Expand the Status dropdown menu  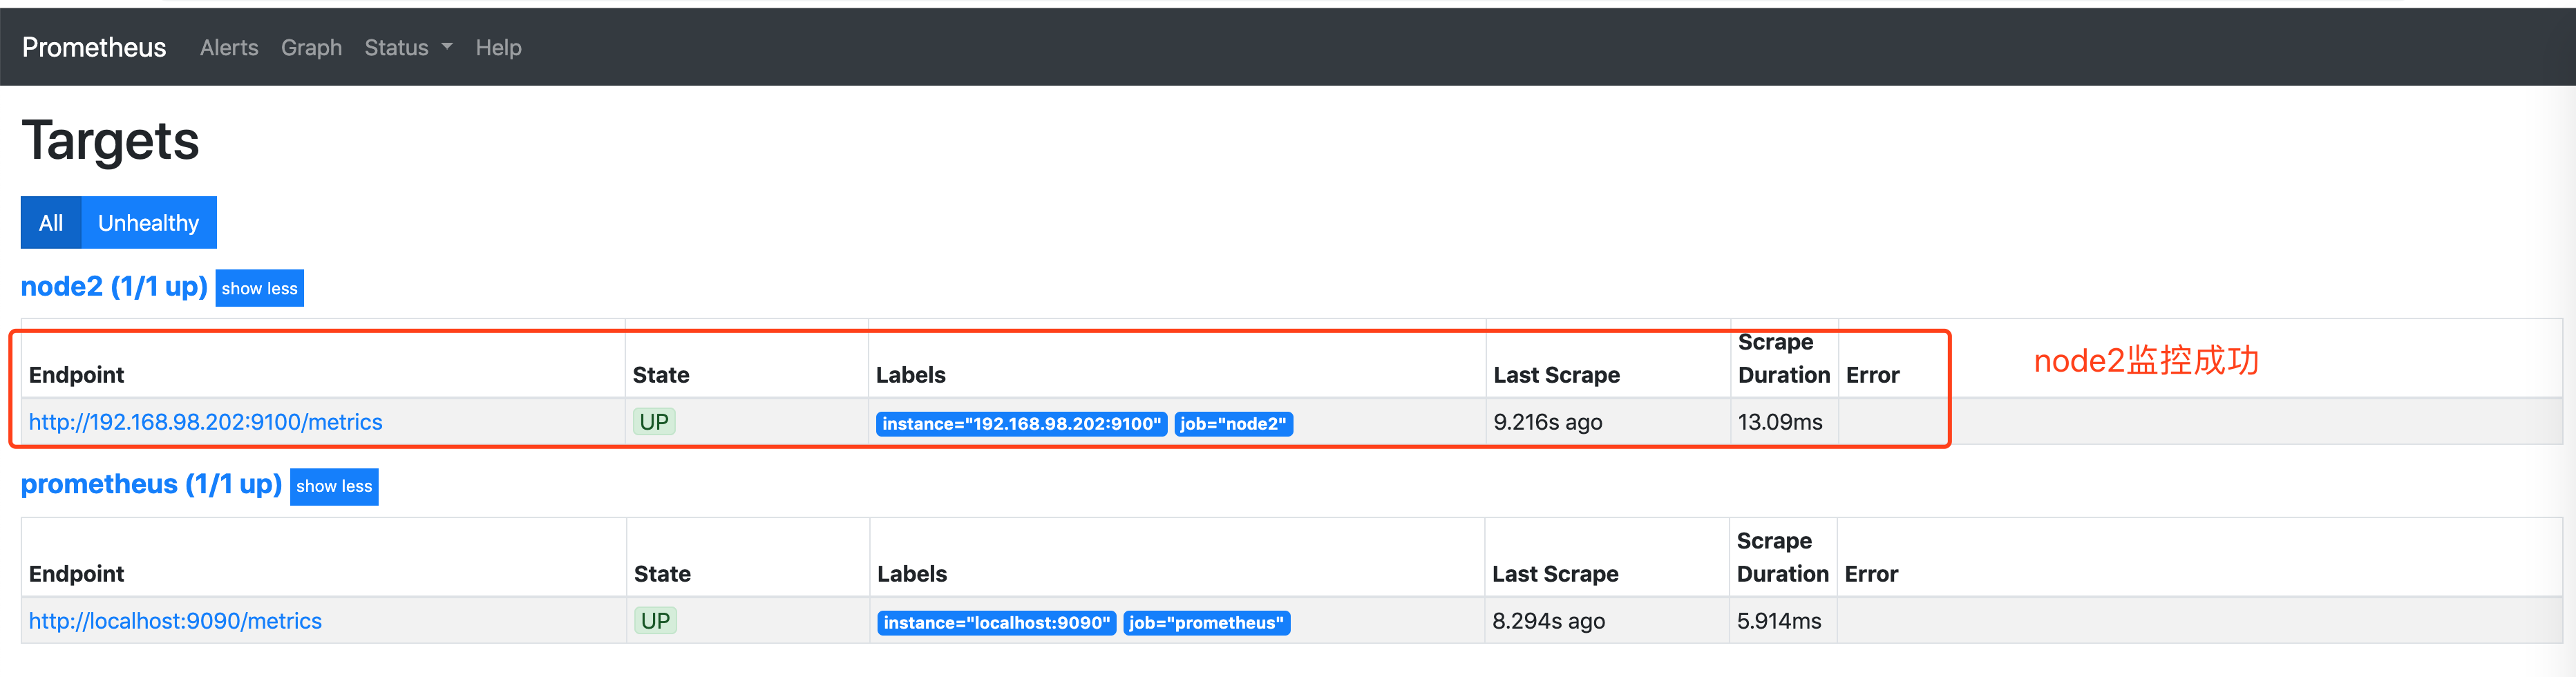(407, 47)
